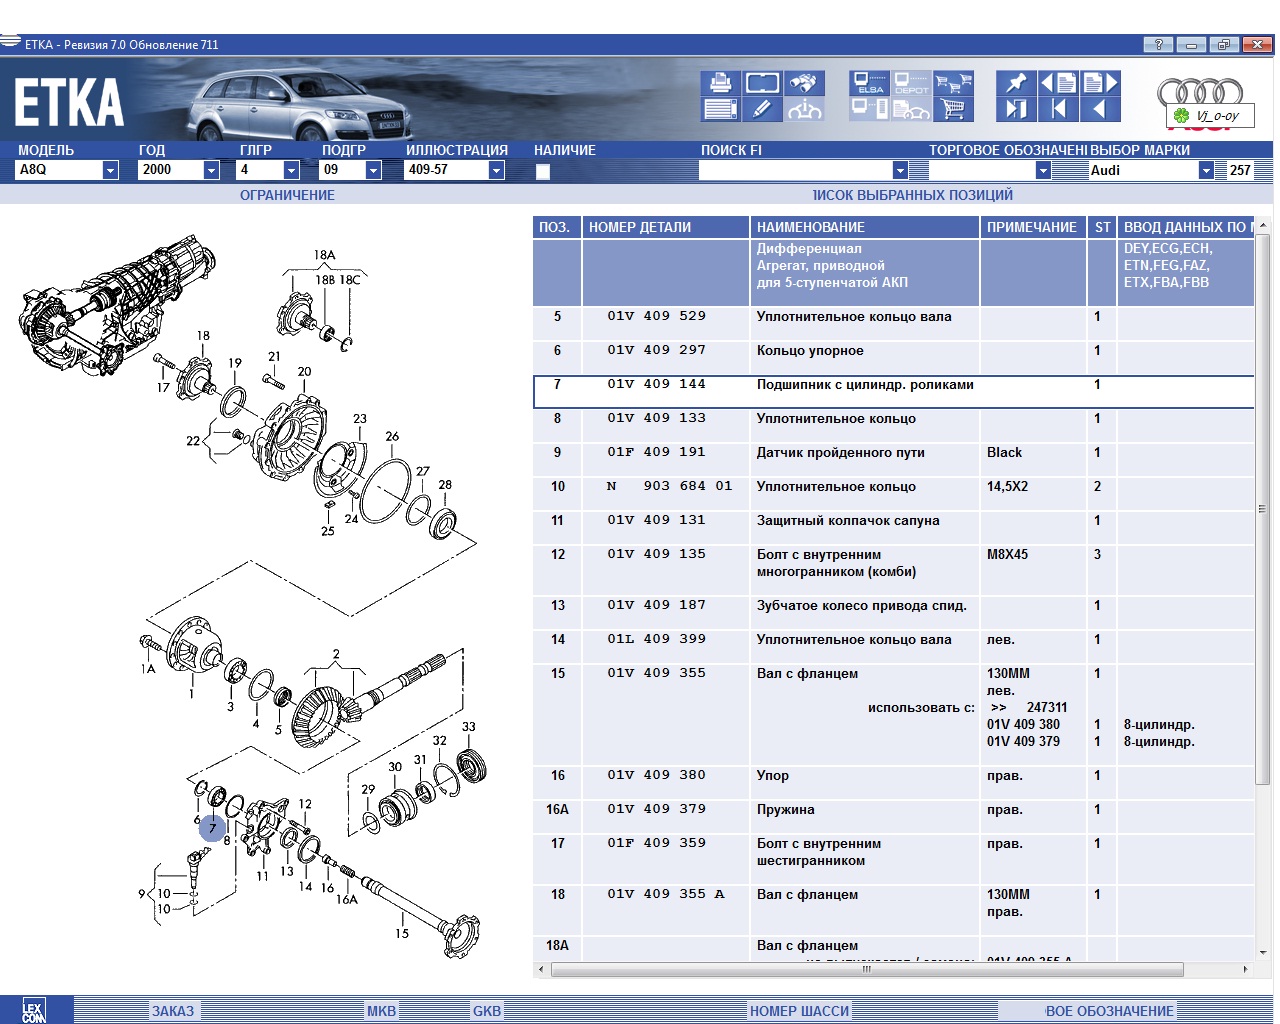Click callout 15 on the flange shaft drawing
Viewport: 1280px width, 1024px height.
[401, 933]
